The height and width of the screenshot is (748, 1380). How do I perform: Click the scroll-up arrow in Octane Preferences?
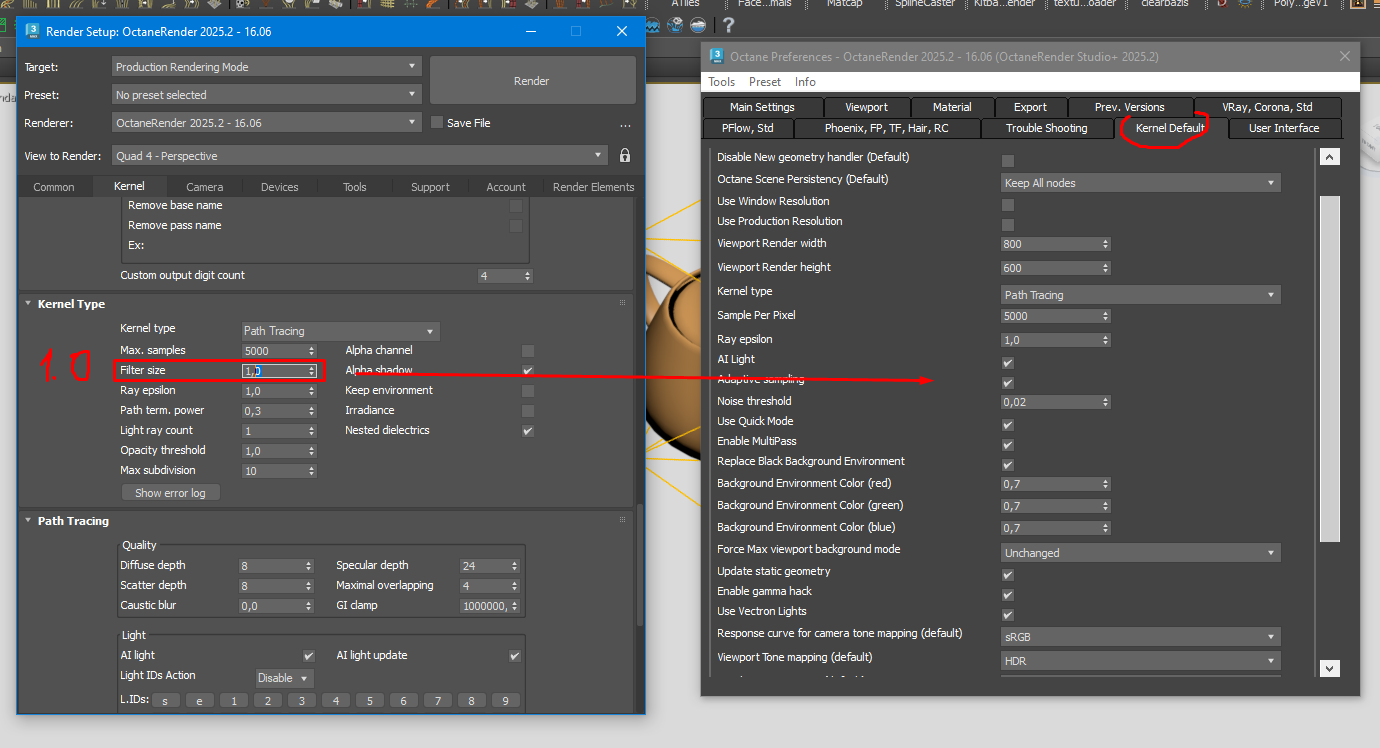pyautogui.click(x=1329, y=157)
